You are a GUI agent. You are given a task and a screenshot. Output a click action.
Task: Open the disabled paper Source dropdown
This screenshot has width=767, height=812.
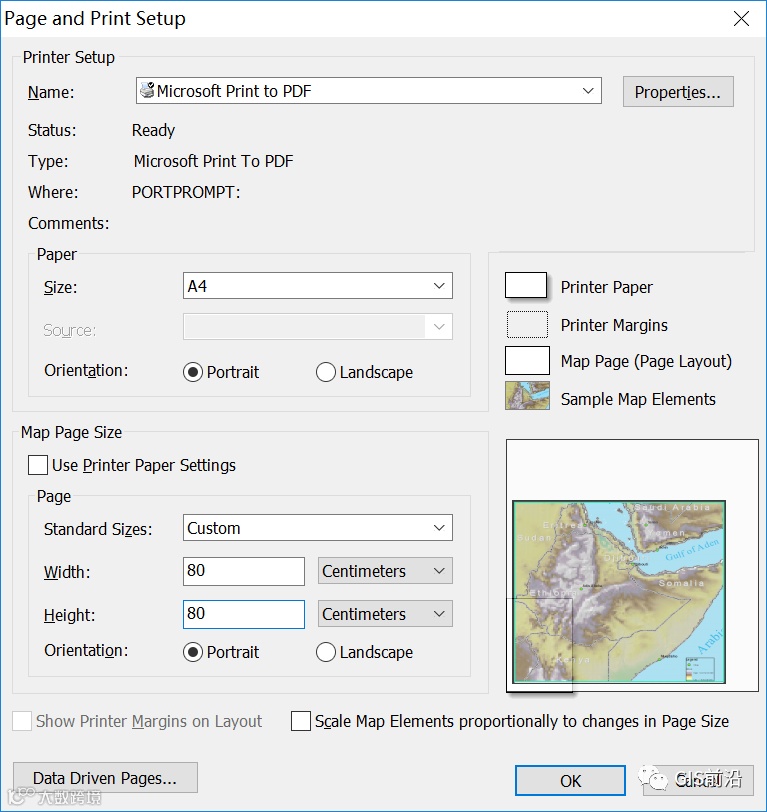pyautogui.click(x=439, y=327)
